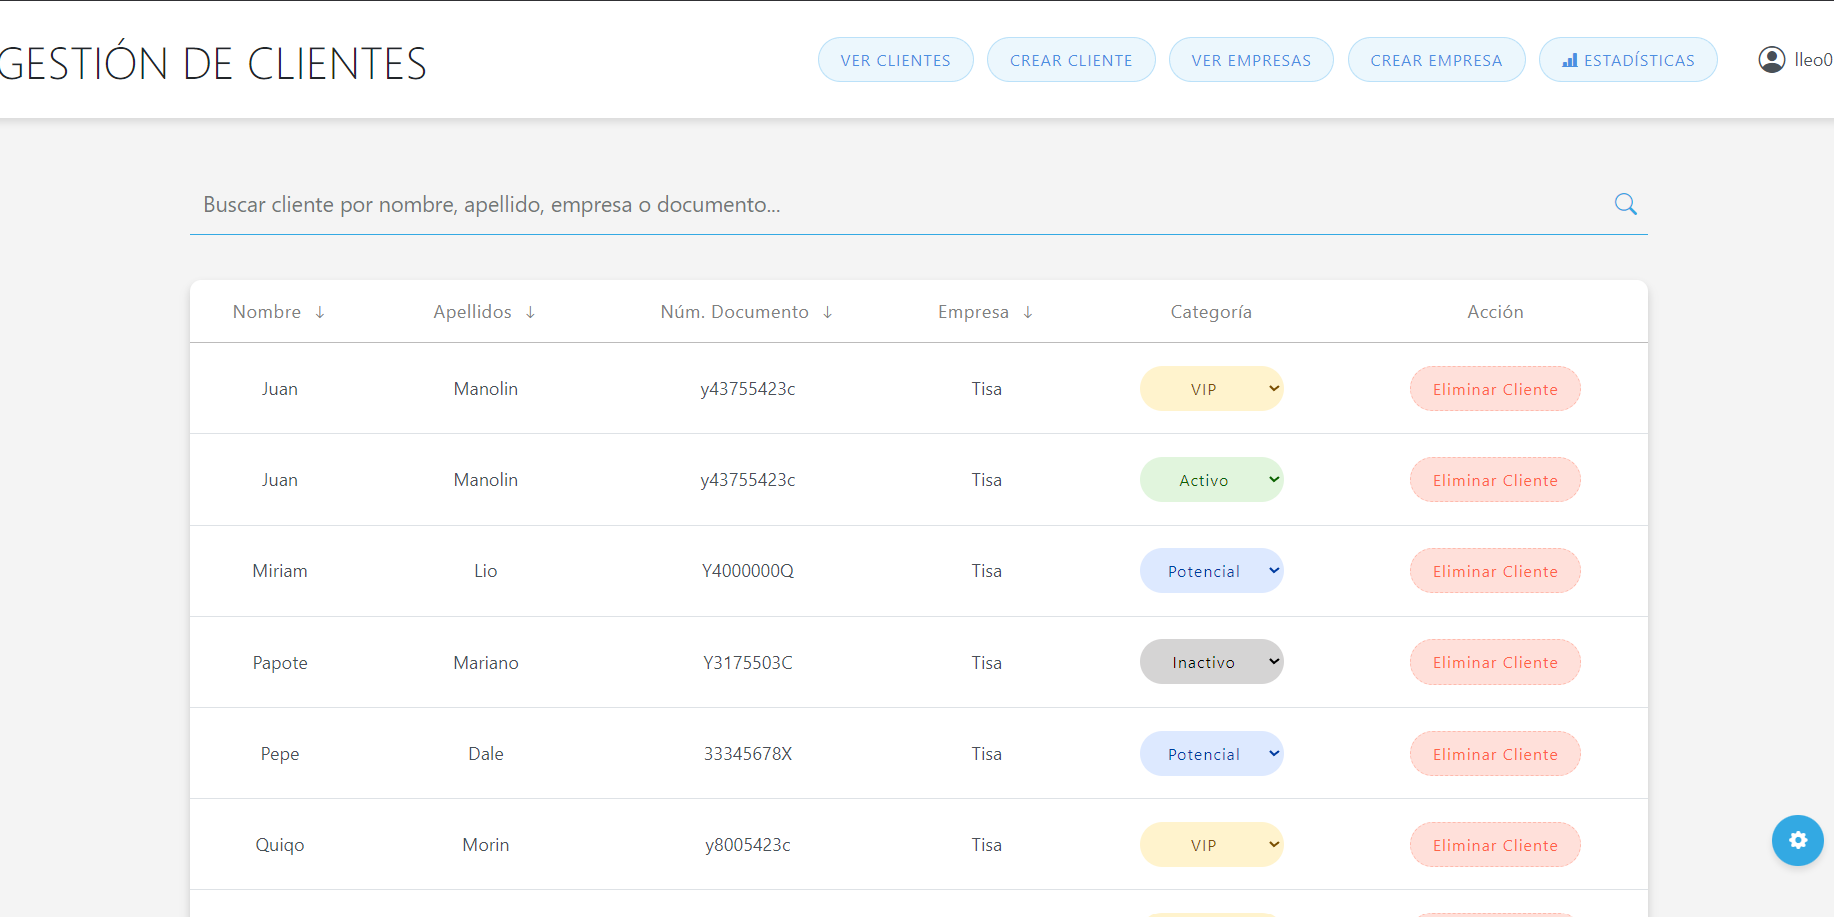Click surname Mariano cell
The height and width of the screenshot is (917, 1834).
point(486,662)
